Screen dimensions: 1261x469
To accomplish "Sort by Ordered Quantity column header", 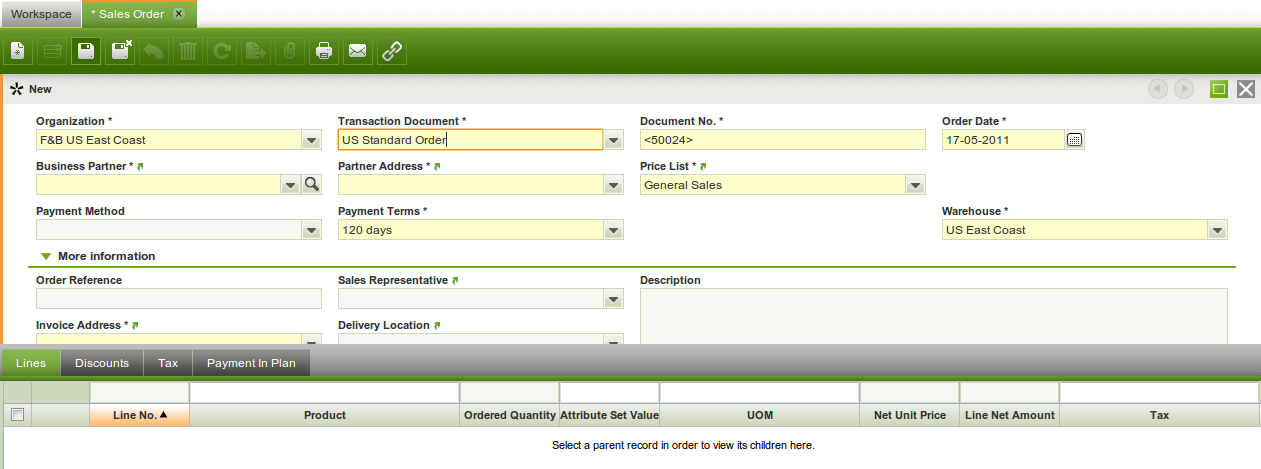I will 510,415.
